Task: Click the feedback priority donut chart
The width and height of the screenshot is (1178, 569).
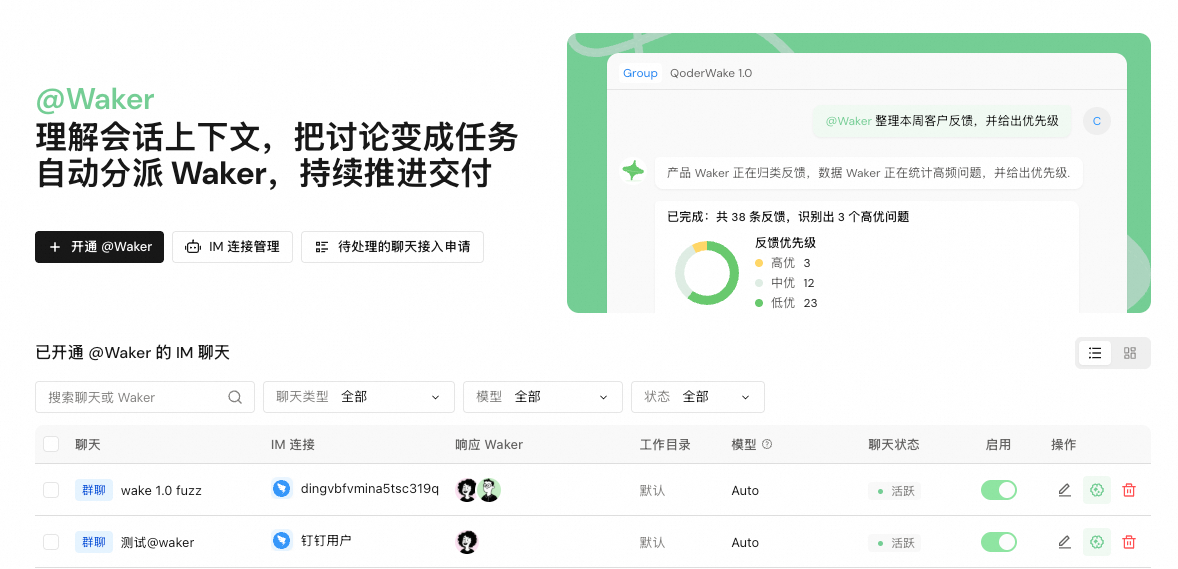Action: (707, 273)
